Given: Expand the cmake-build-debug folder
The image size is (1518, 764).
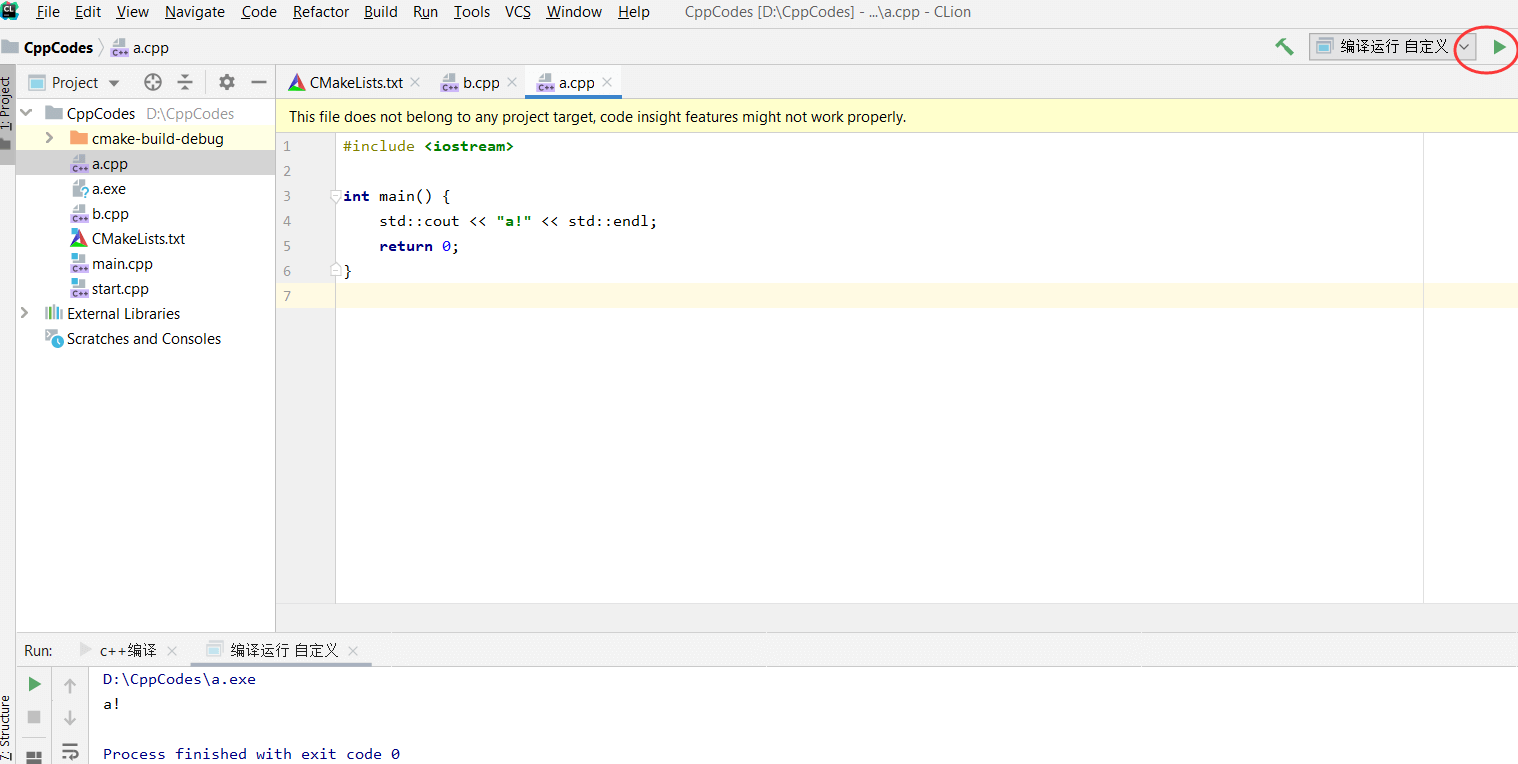Looking at the screenshot, I should (49, 139).
